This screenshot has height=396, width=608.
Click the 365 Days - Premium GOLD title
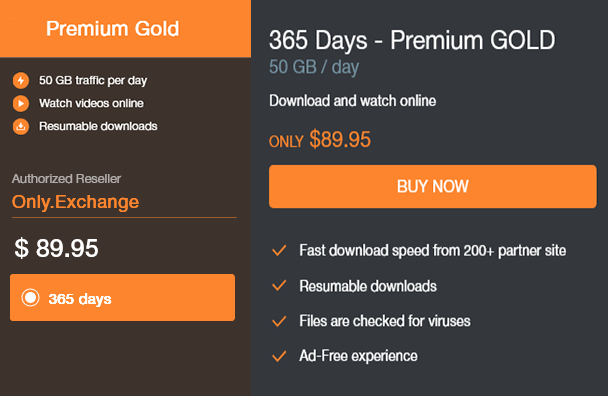(x=412, y=41)
